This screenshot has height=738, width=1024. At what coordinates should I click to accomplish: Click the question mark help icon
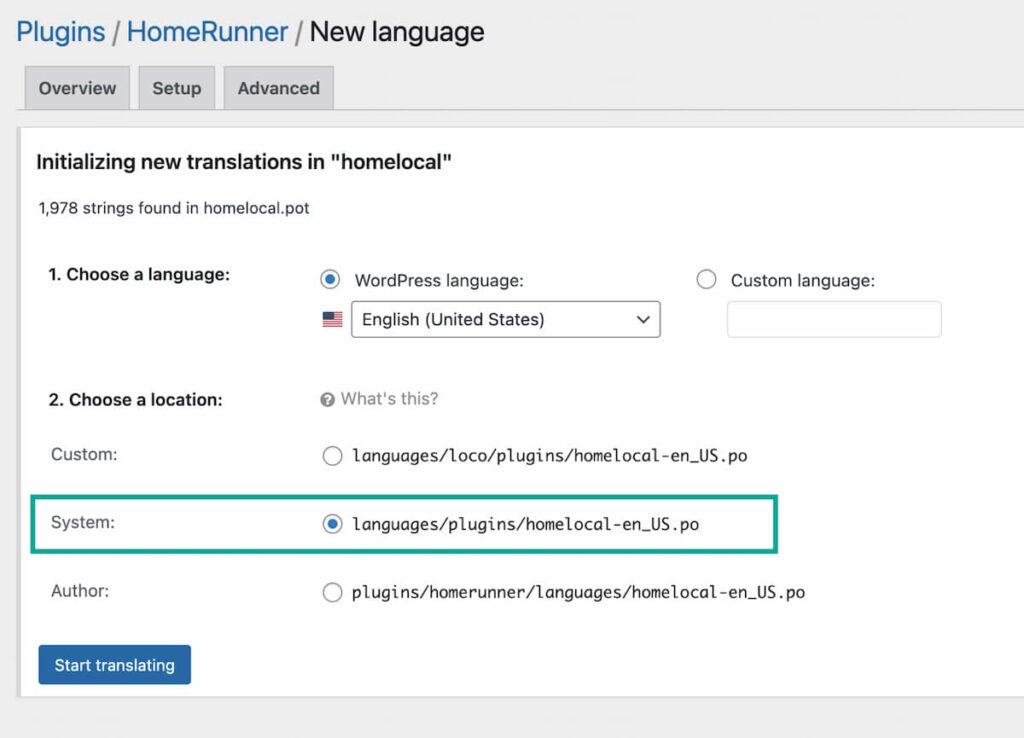tap(327, 399)
